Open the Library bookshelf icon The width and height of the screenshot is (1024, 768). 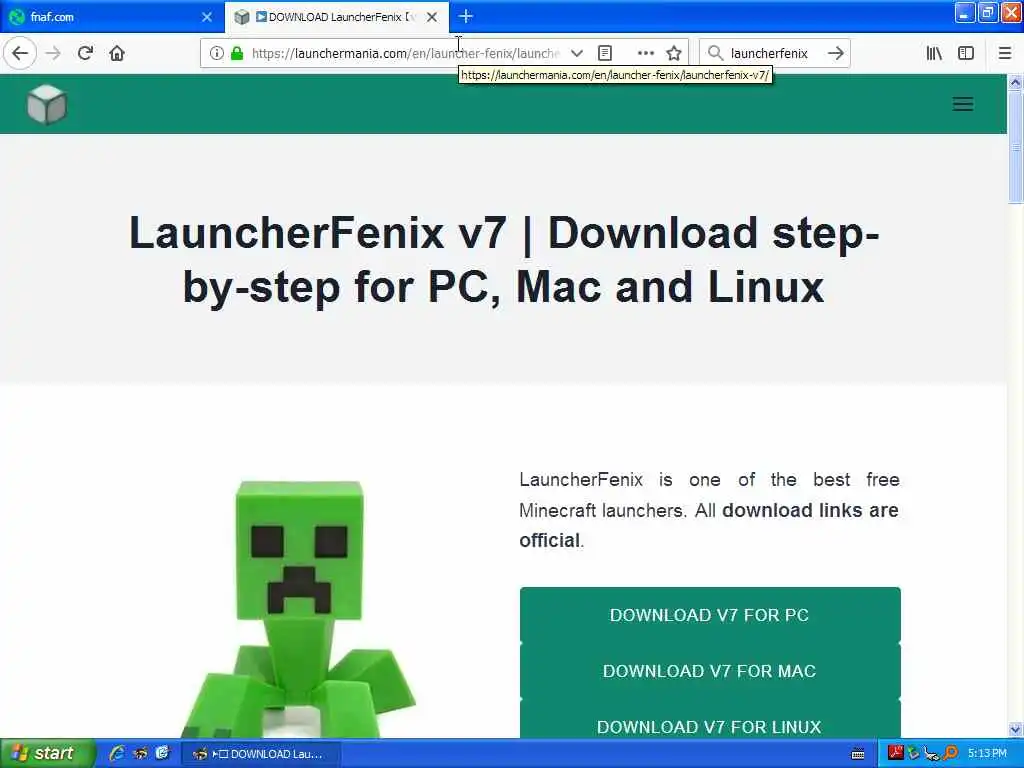click(934, 53)
